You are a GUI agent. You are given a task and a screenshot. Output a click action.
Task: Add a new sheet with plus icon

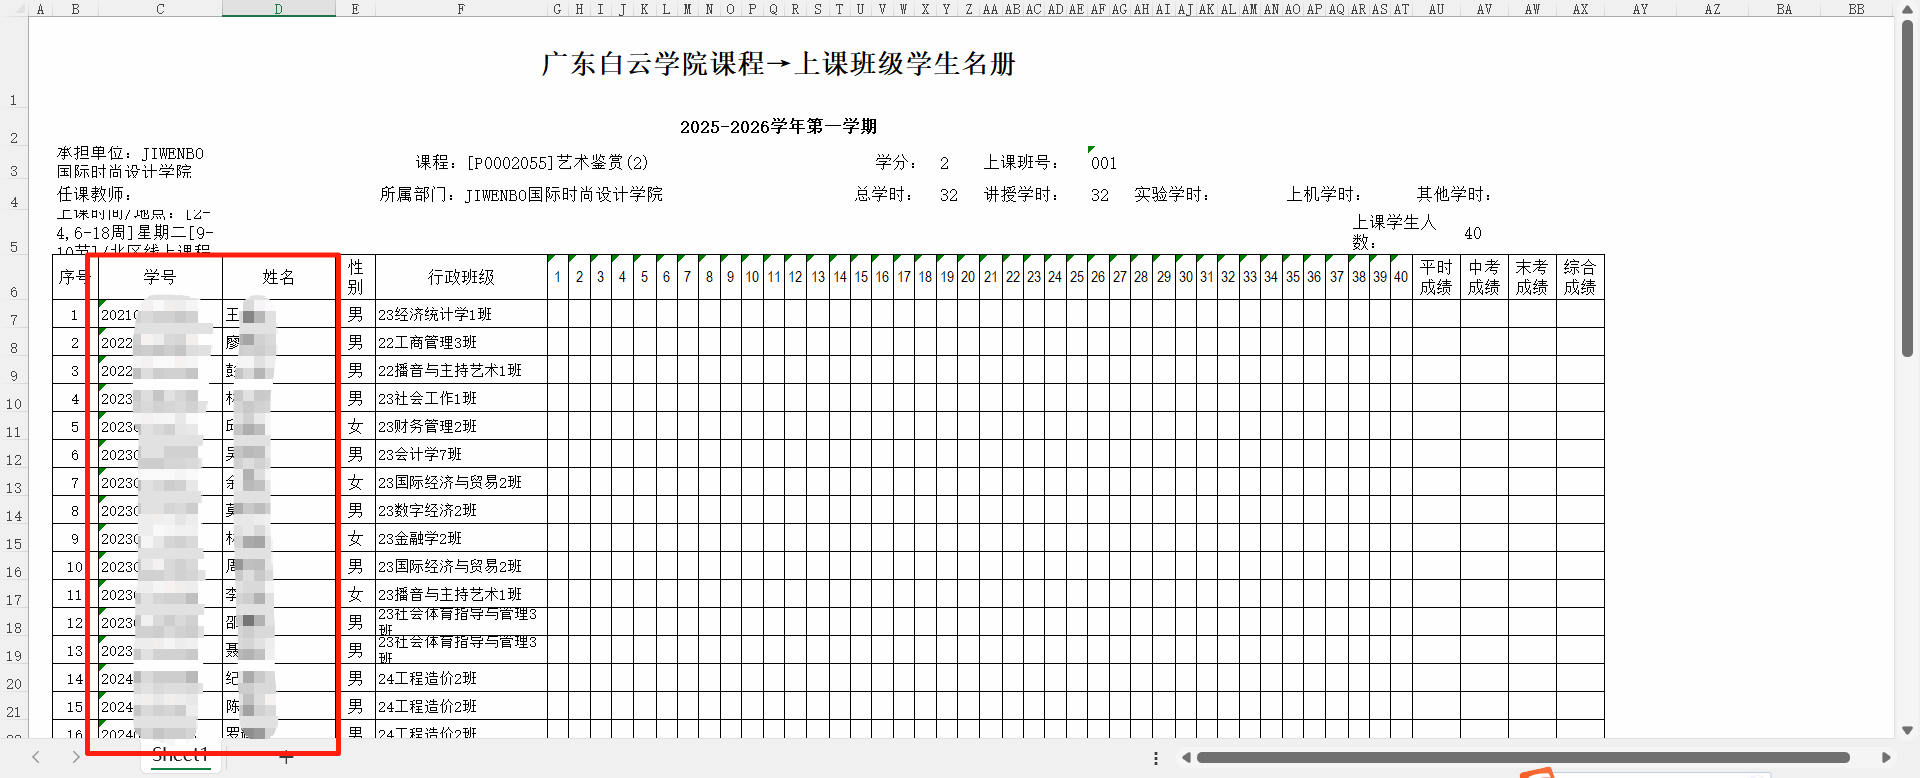(286, 758)
